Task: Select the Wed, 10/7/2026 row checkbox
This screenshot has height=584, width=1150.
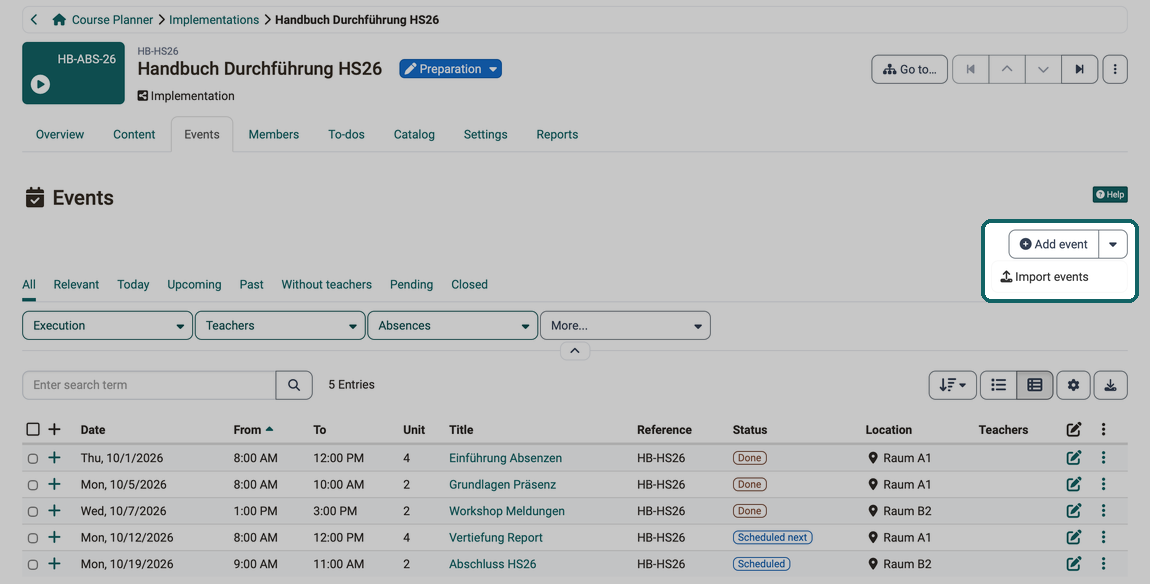Action: coord(32,511)
